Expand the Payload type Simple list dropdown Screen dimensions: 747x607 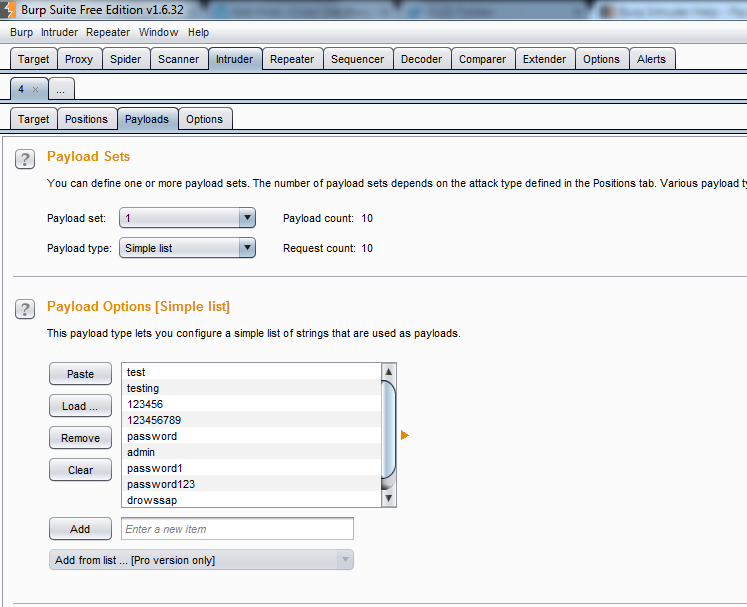click(x=187, y=248)
